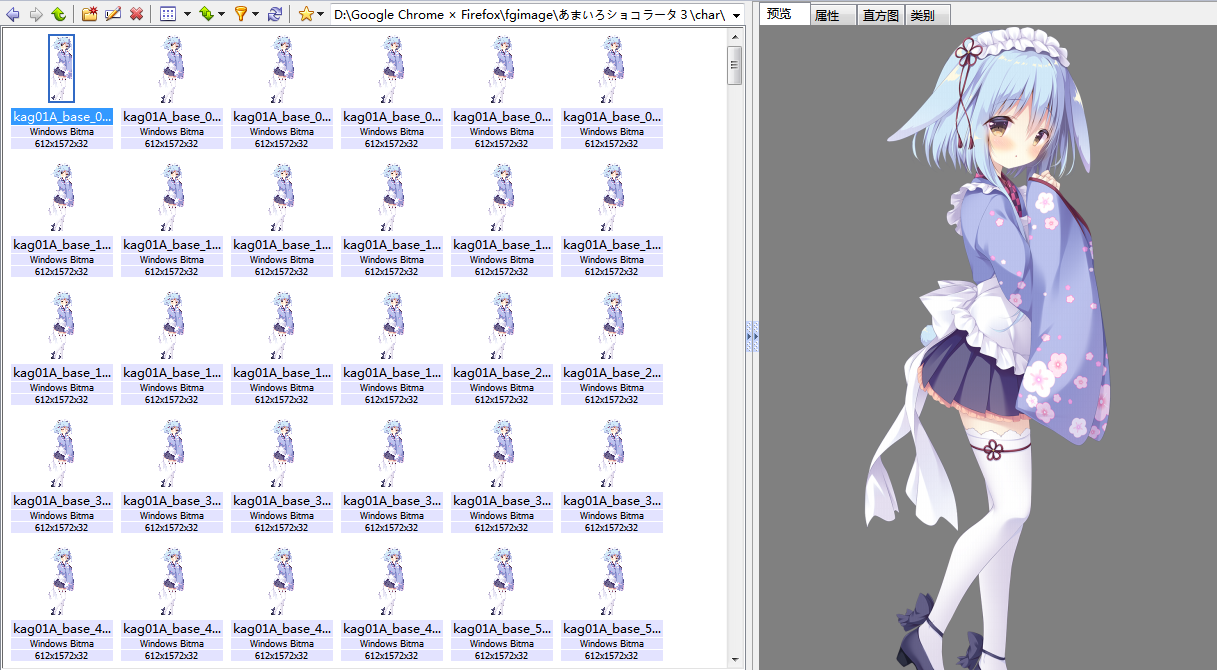Click the highlighted kag01A_base_0 file name
1217x670 pixels.
62,117
